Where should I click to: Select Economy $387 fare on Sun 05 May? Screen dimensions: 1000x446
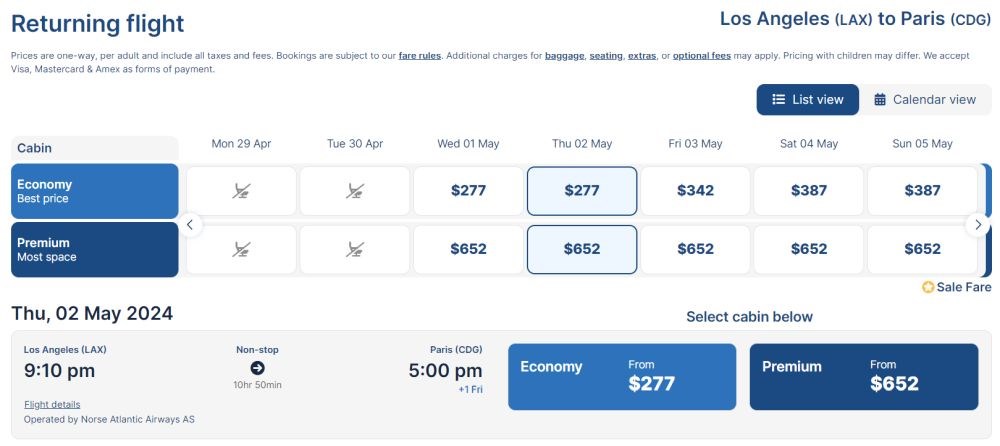click(922, 191)
